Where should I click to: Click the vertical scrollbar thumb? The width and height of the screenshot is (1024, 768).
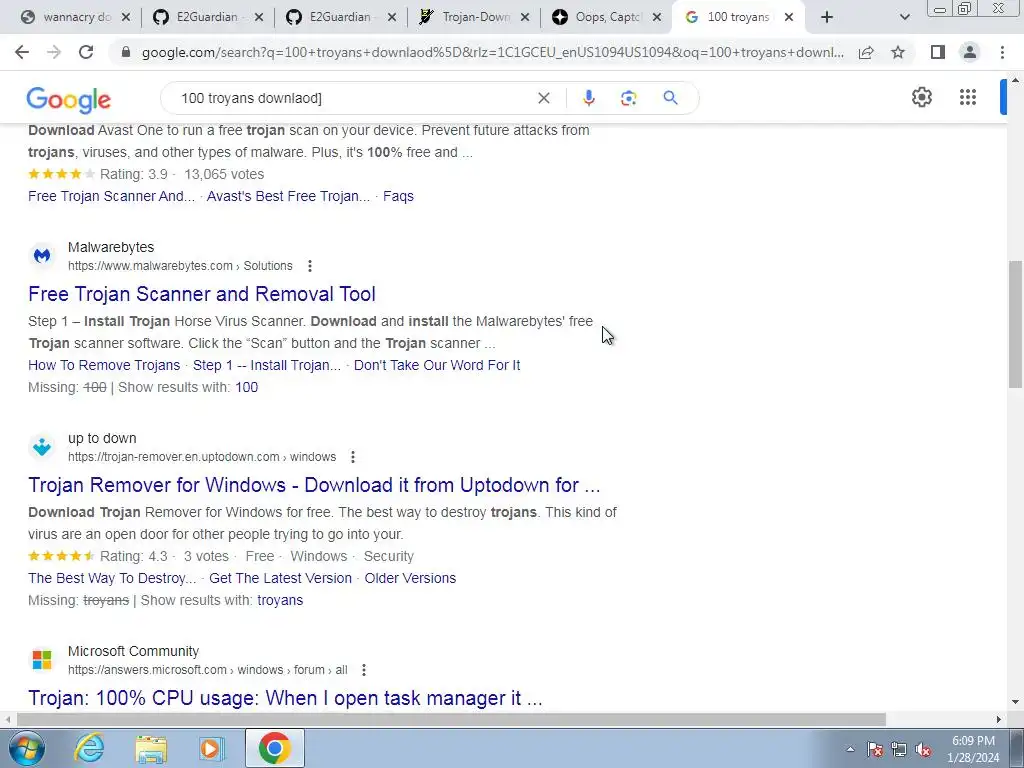click(x=1015, y=324)
